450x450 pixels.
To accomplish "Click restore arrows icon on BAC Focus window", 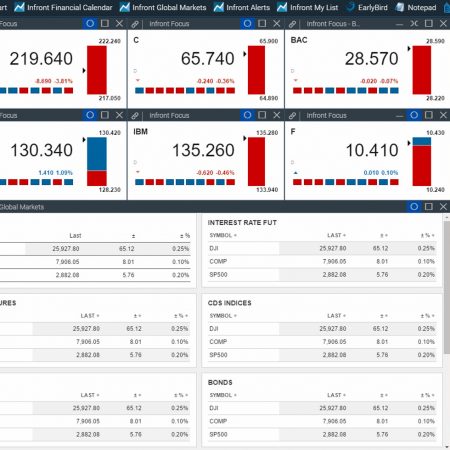I will (x=414, y=23).
